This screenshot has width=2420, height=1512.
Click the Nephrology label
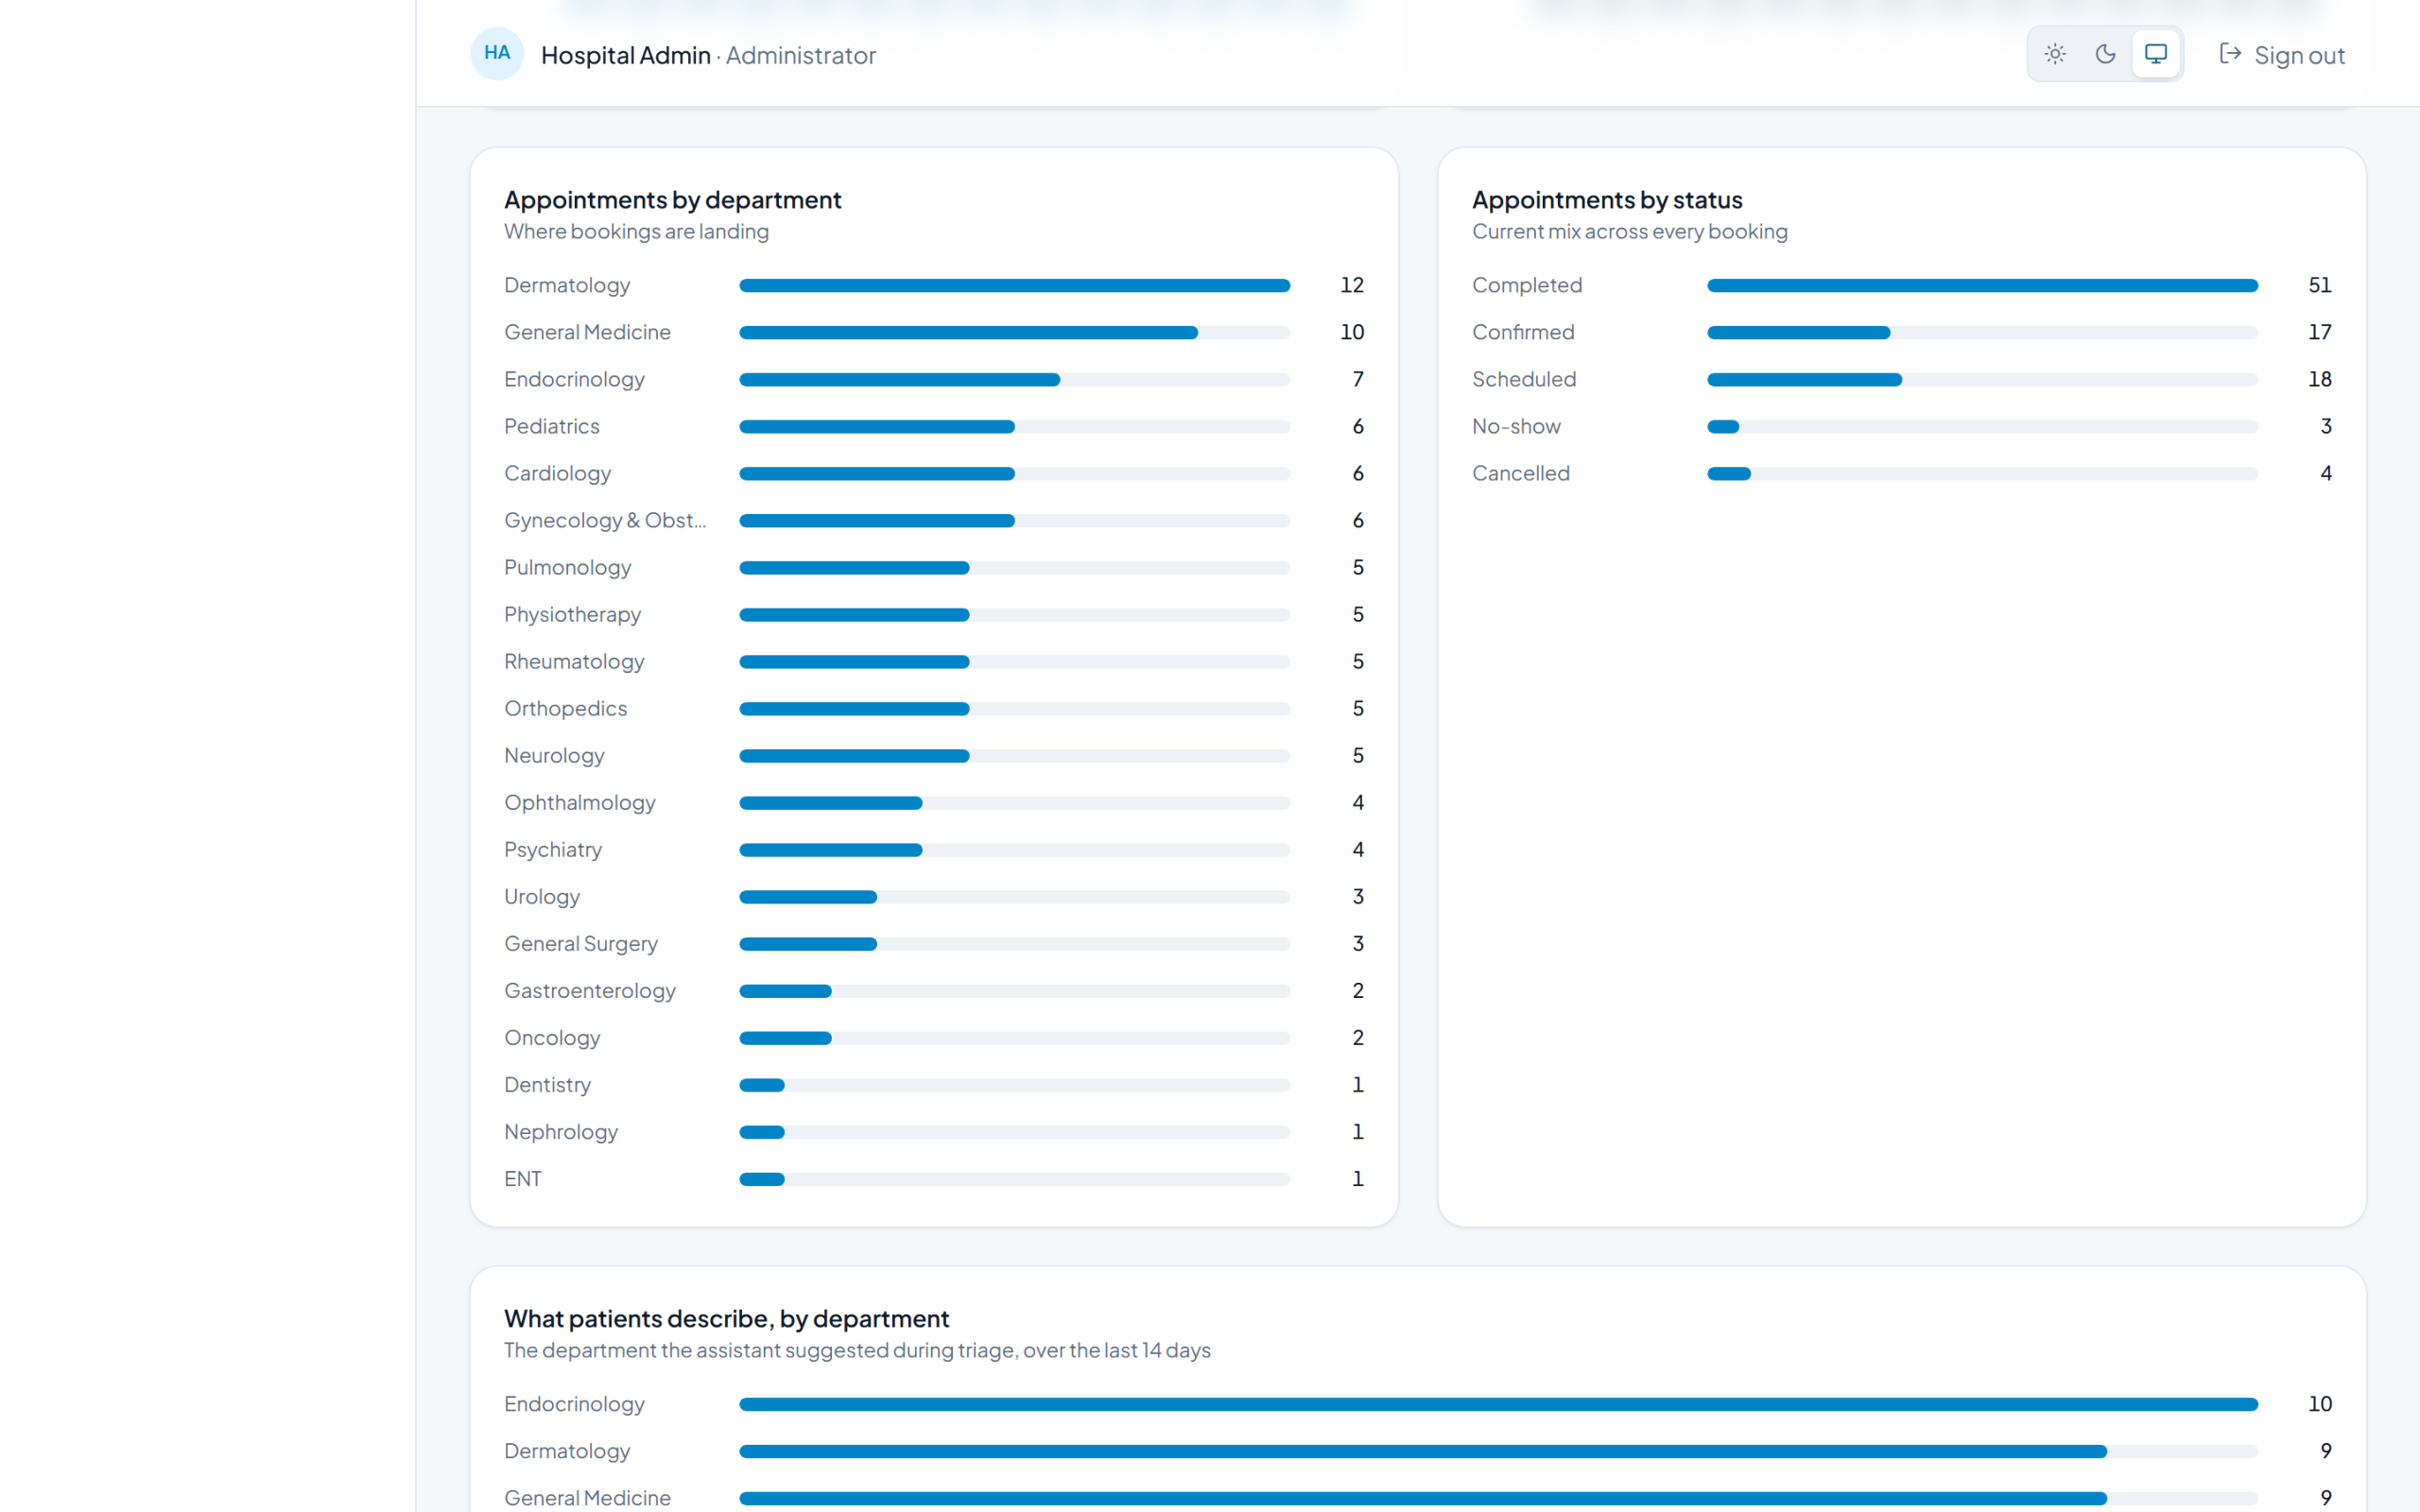(x=561, y=1131)
